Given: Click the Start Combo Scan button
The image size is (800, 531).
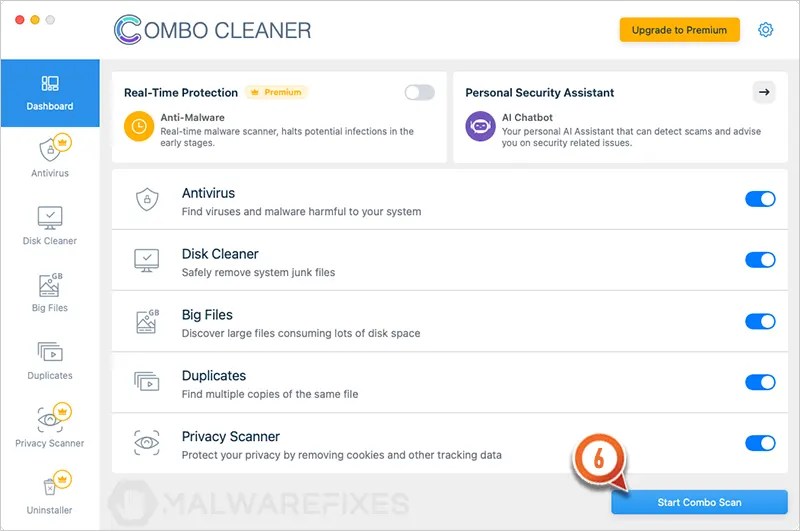Looking at the screenshot, I should point(699,502).
